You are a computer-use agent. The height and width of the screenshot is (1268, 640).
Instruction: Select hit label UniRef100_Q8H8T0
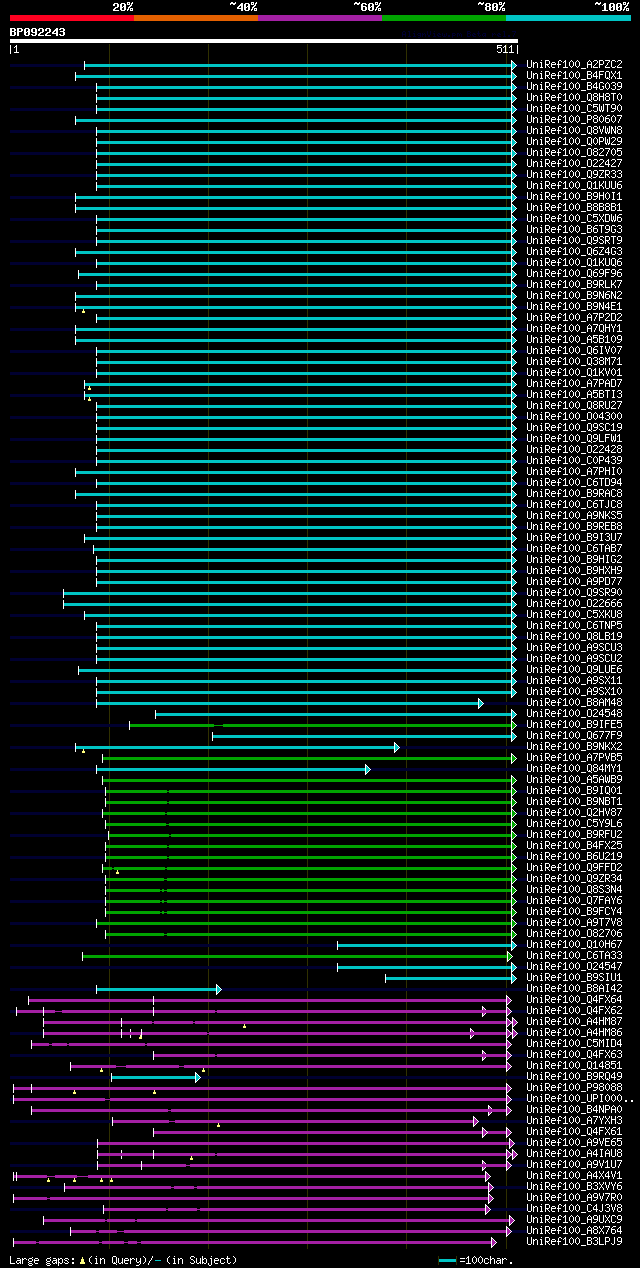pos(574,97)
